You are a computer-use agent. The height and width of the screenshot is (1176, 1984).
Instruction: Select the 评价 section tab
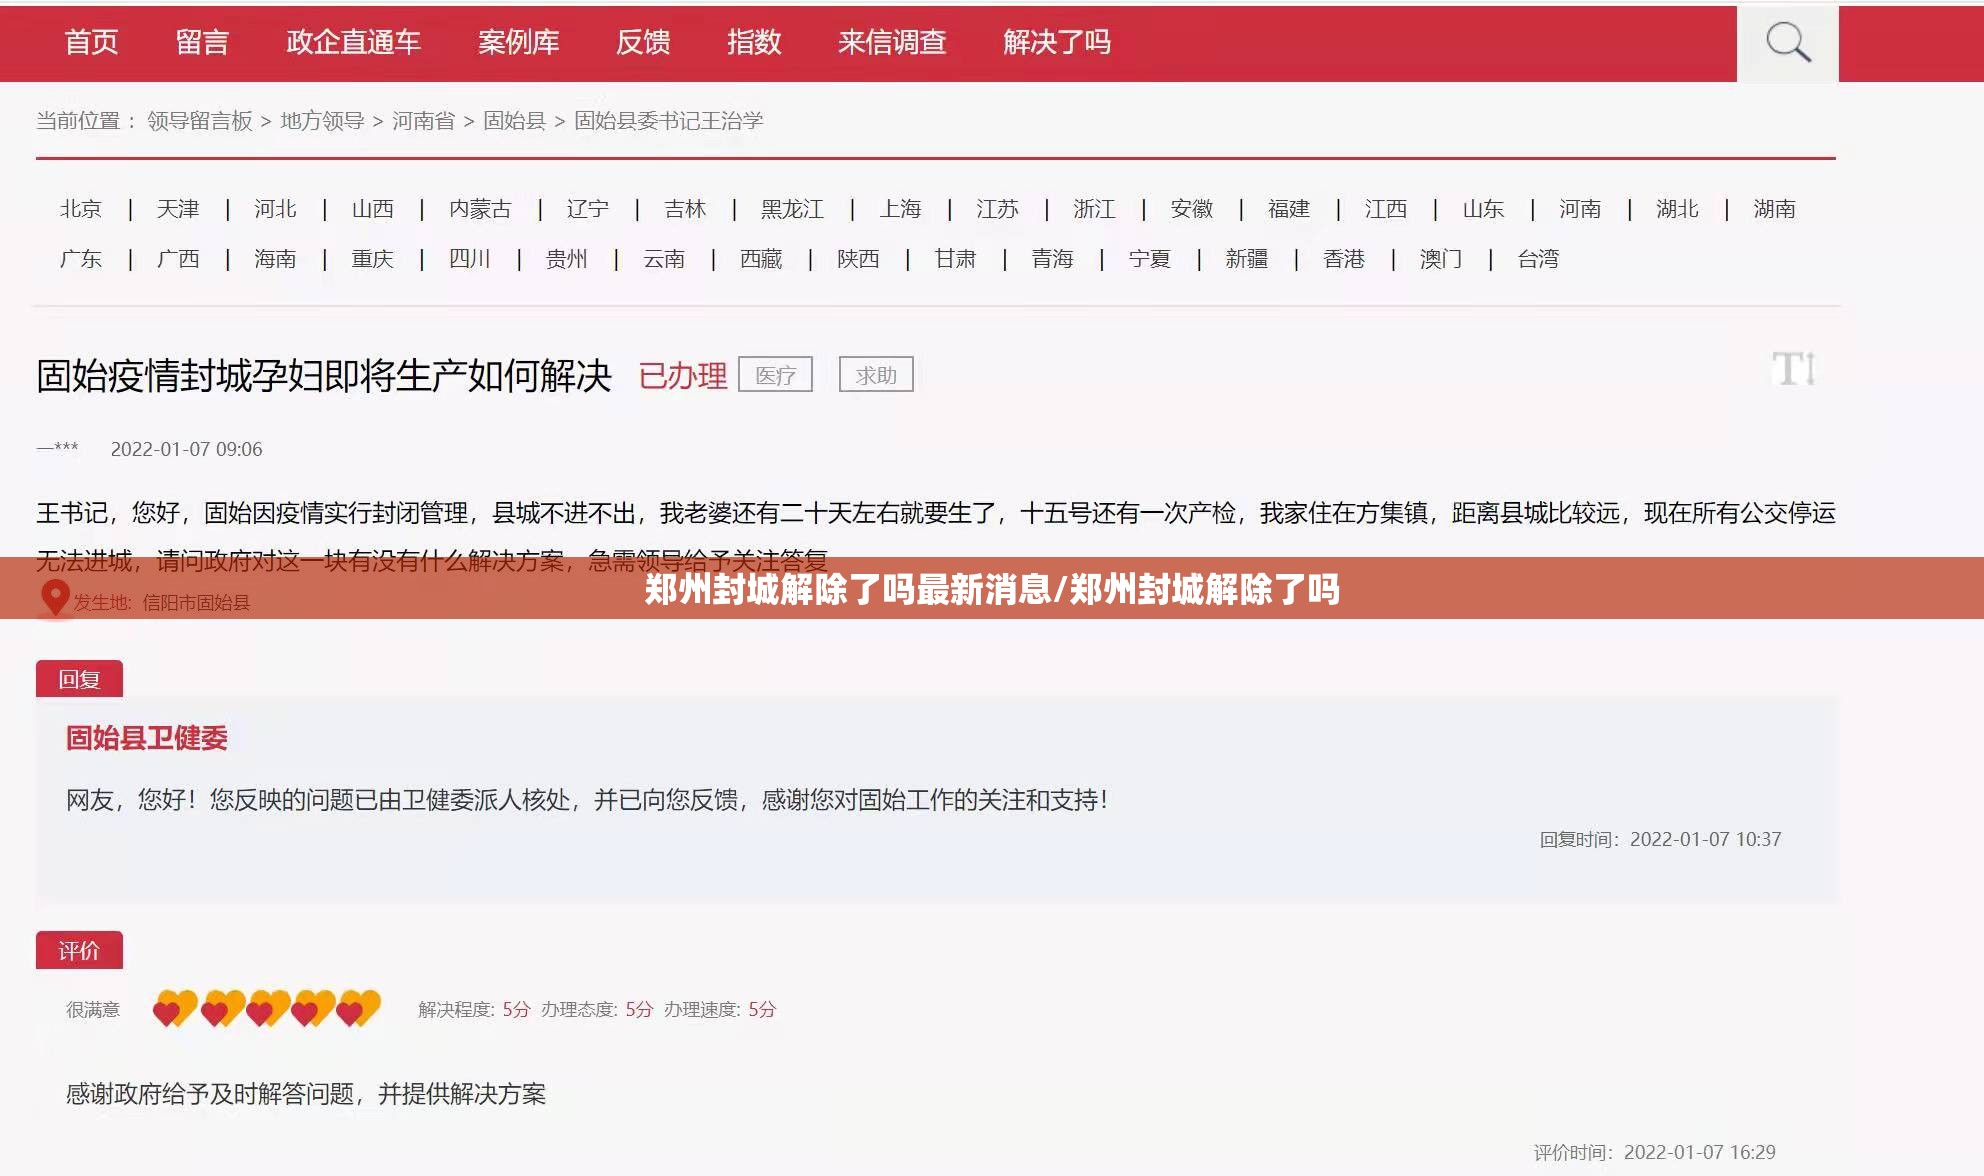[79, 950]
